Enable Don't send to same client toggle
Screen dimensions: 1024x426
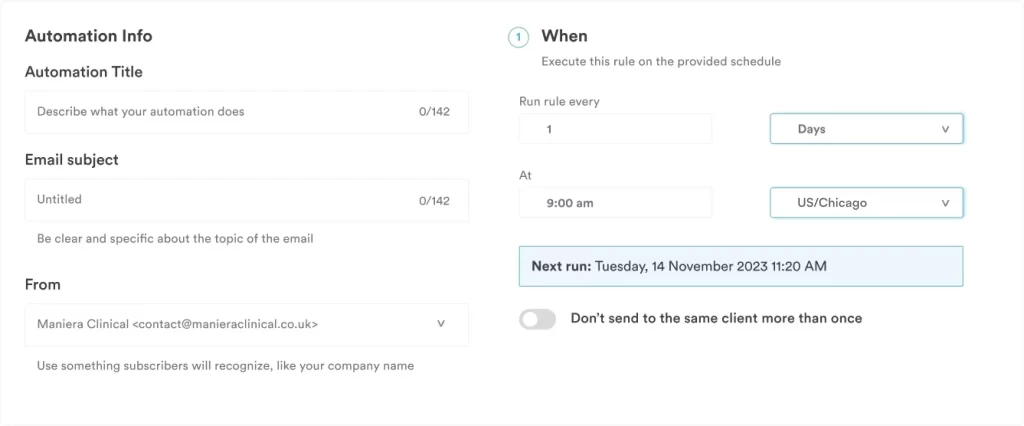538,319
